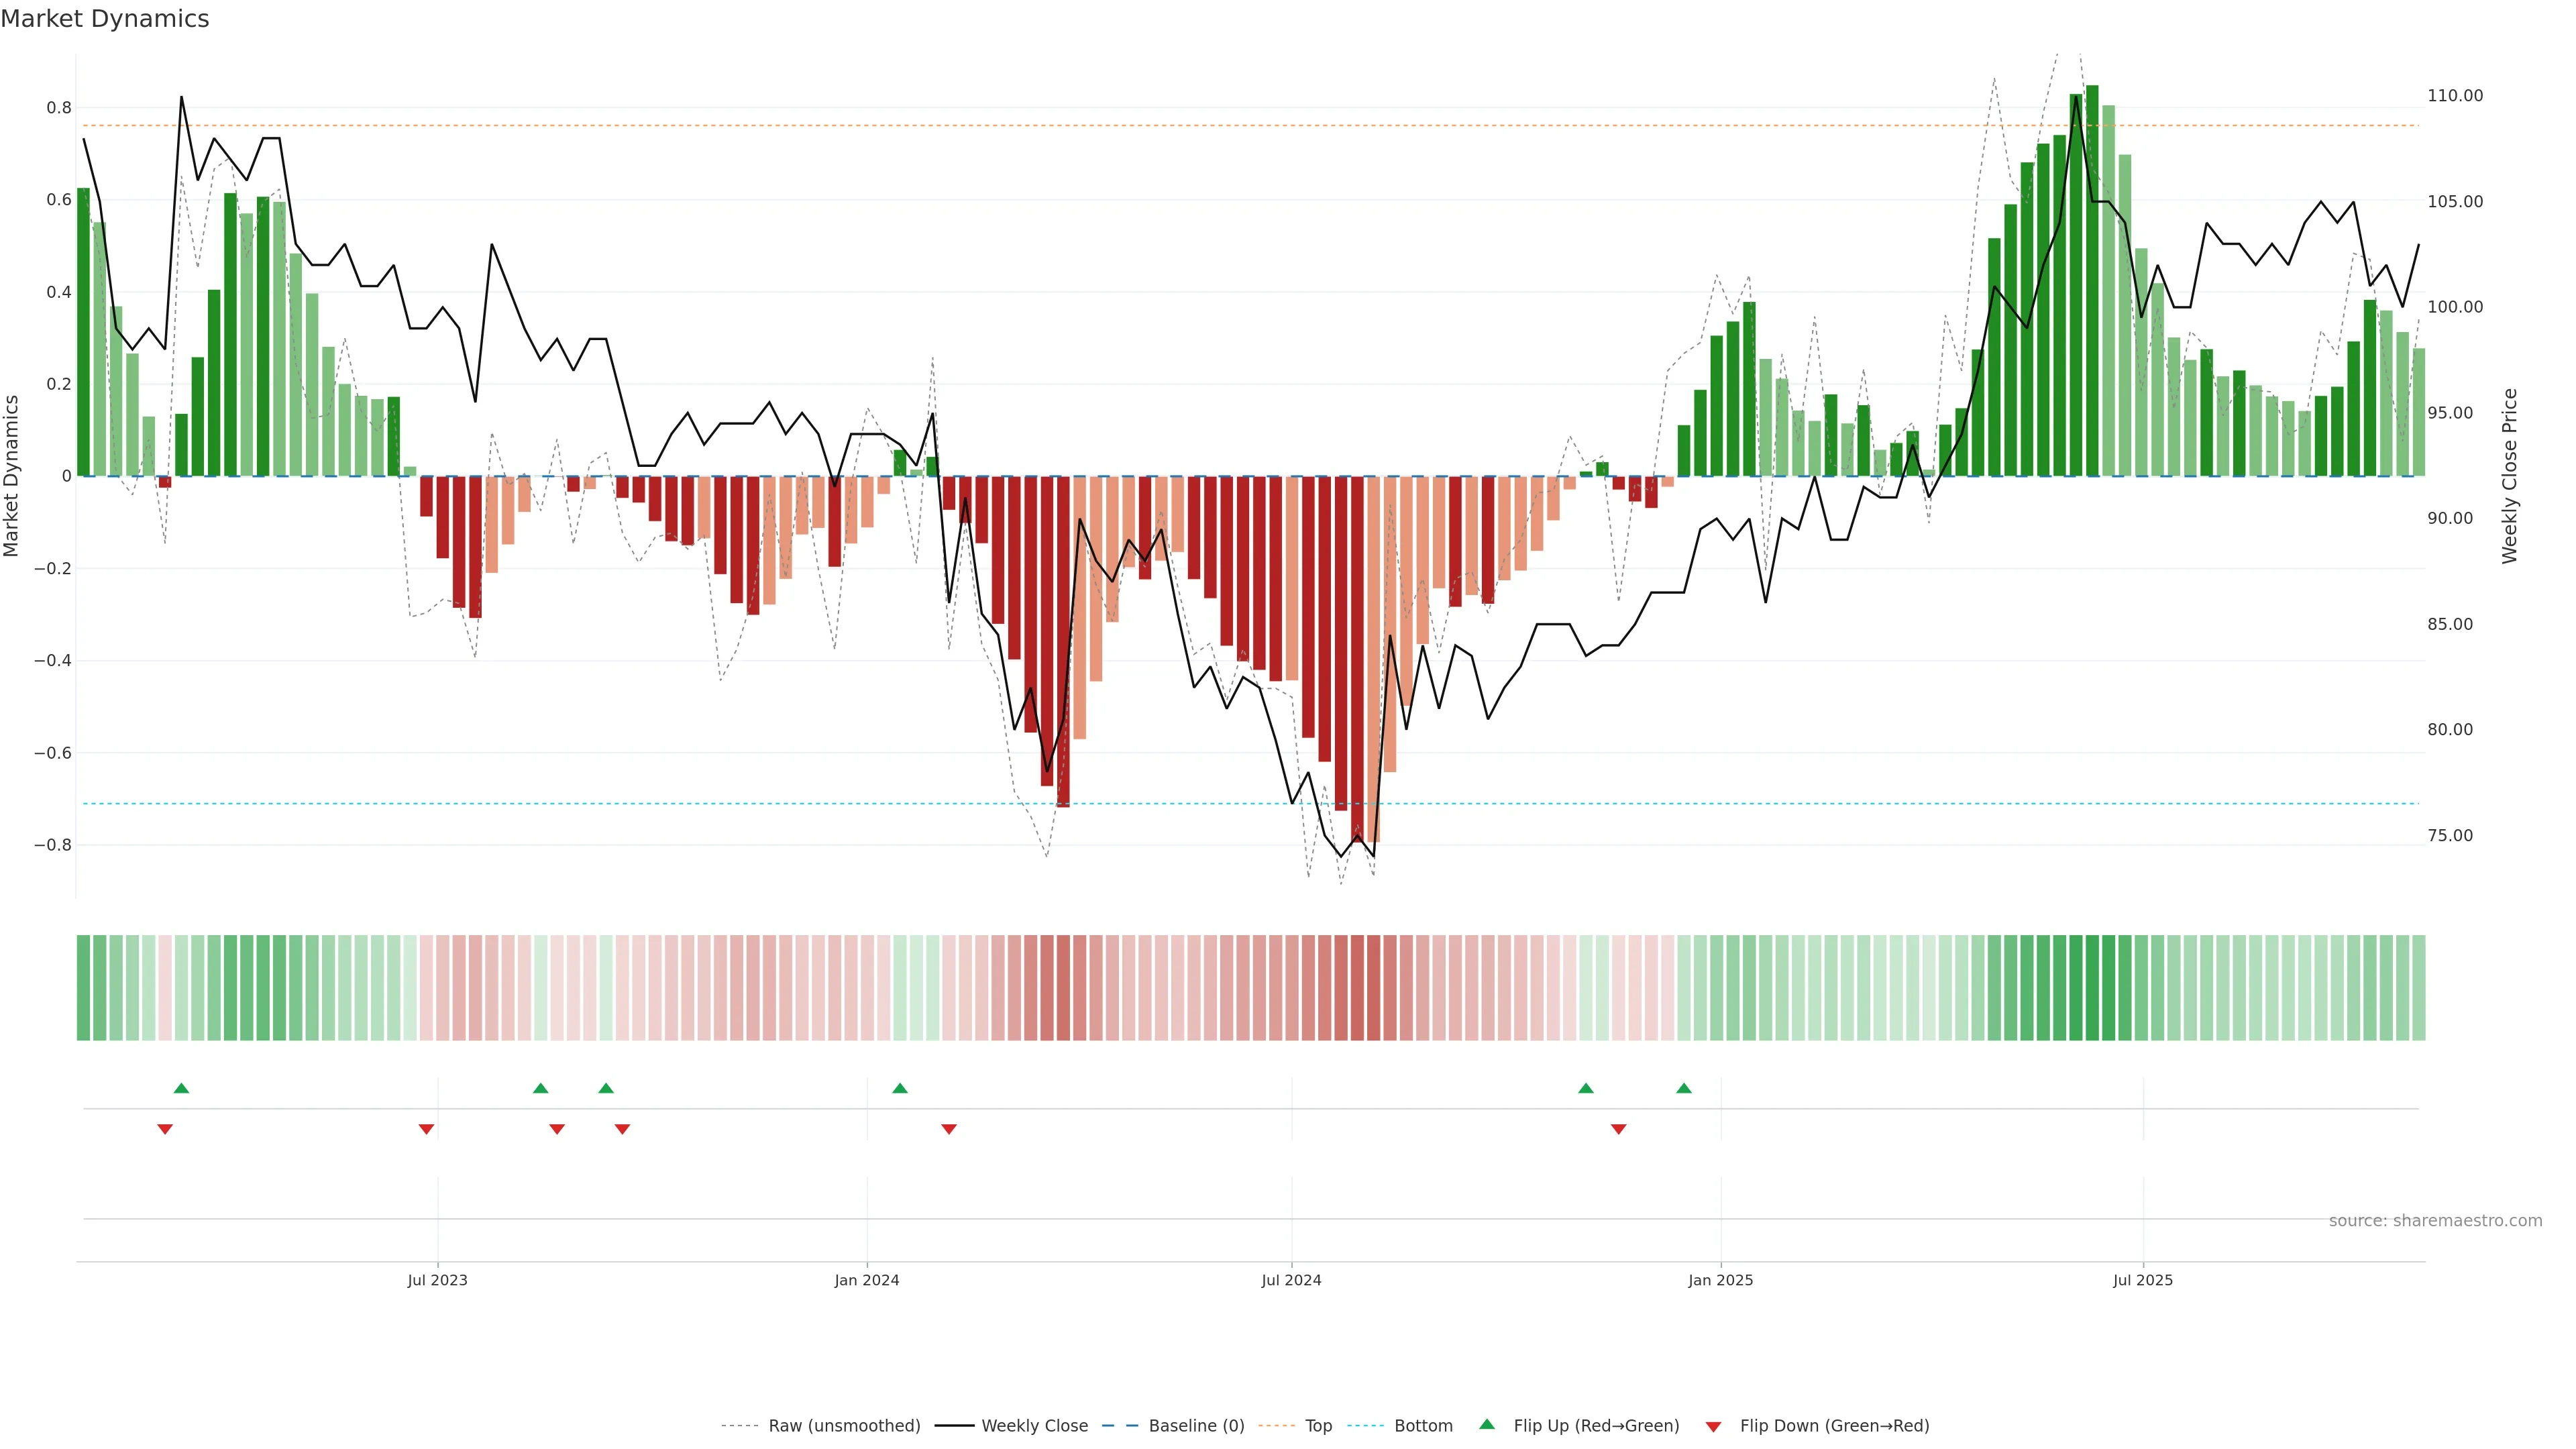The image size is (2576, 1449).
Task: Click the source: sharemaestro.com text
Action: click(x=2435, y=1221)
